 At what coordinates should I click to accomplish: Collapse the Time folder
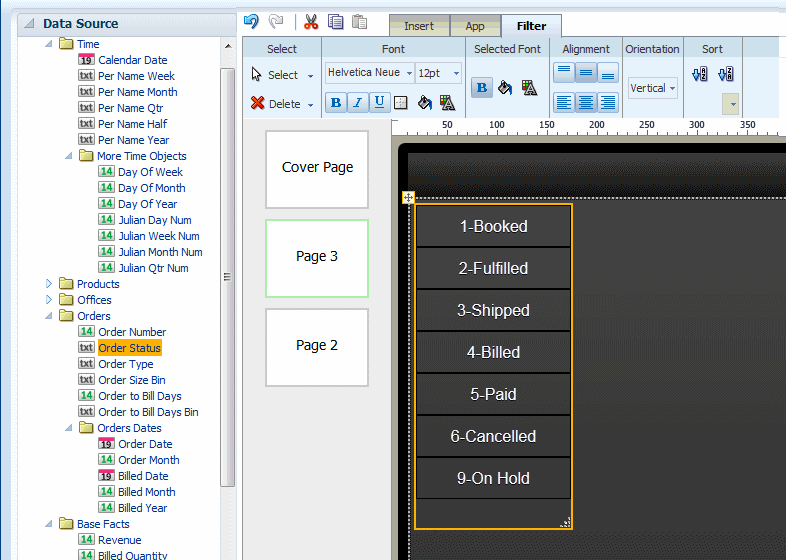(49, 44)
